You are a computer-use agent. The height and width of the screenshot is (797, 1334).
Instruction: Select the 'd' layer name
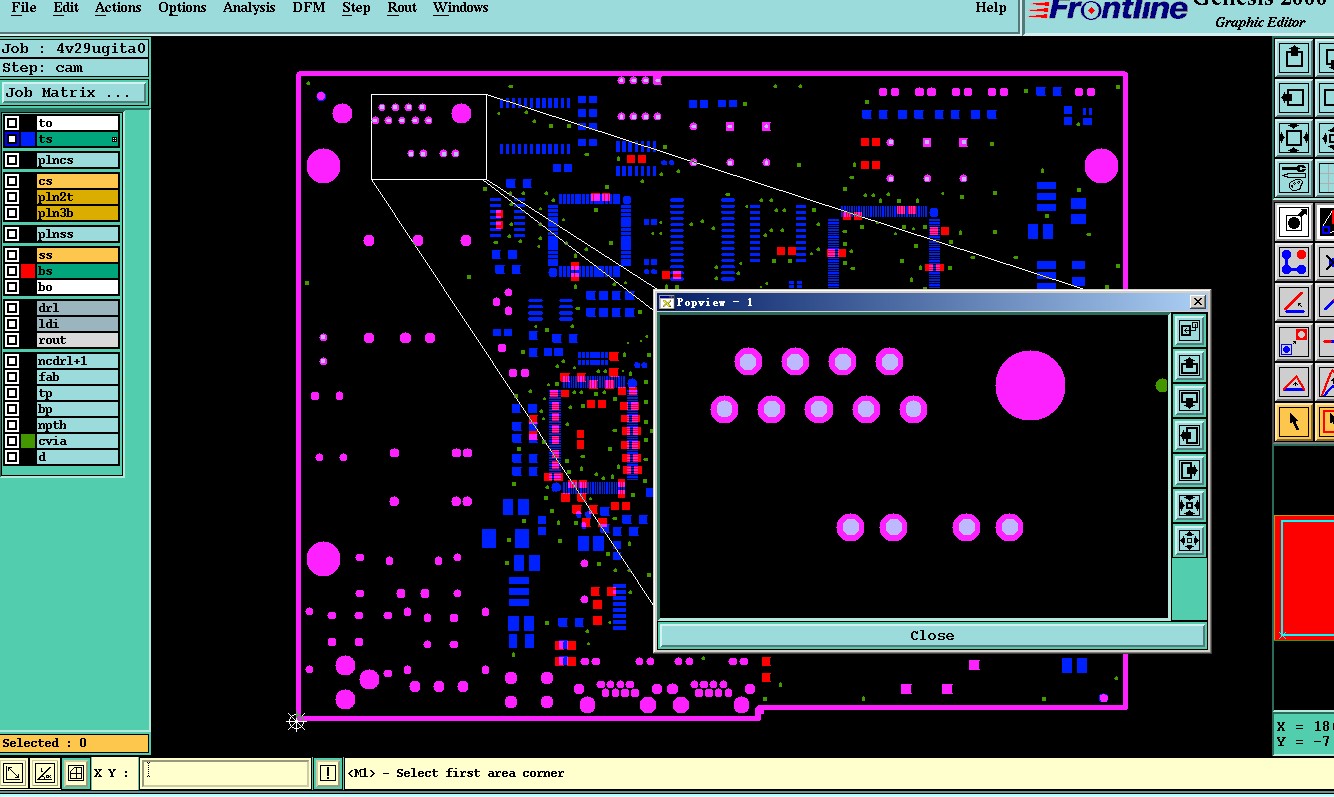77,457
